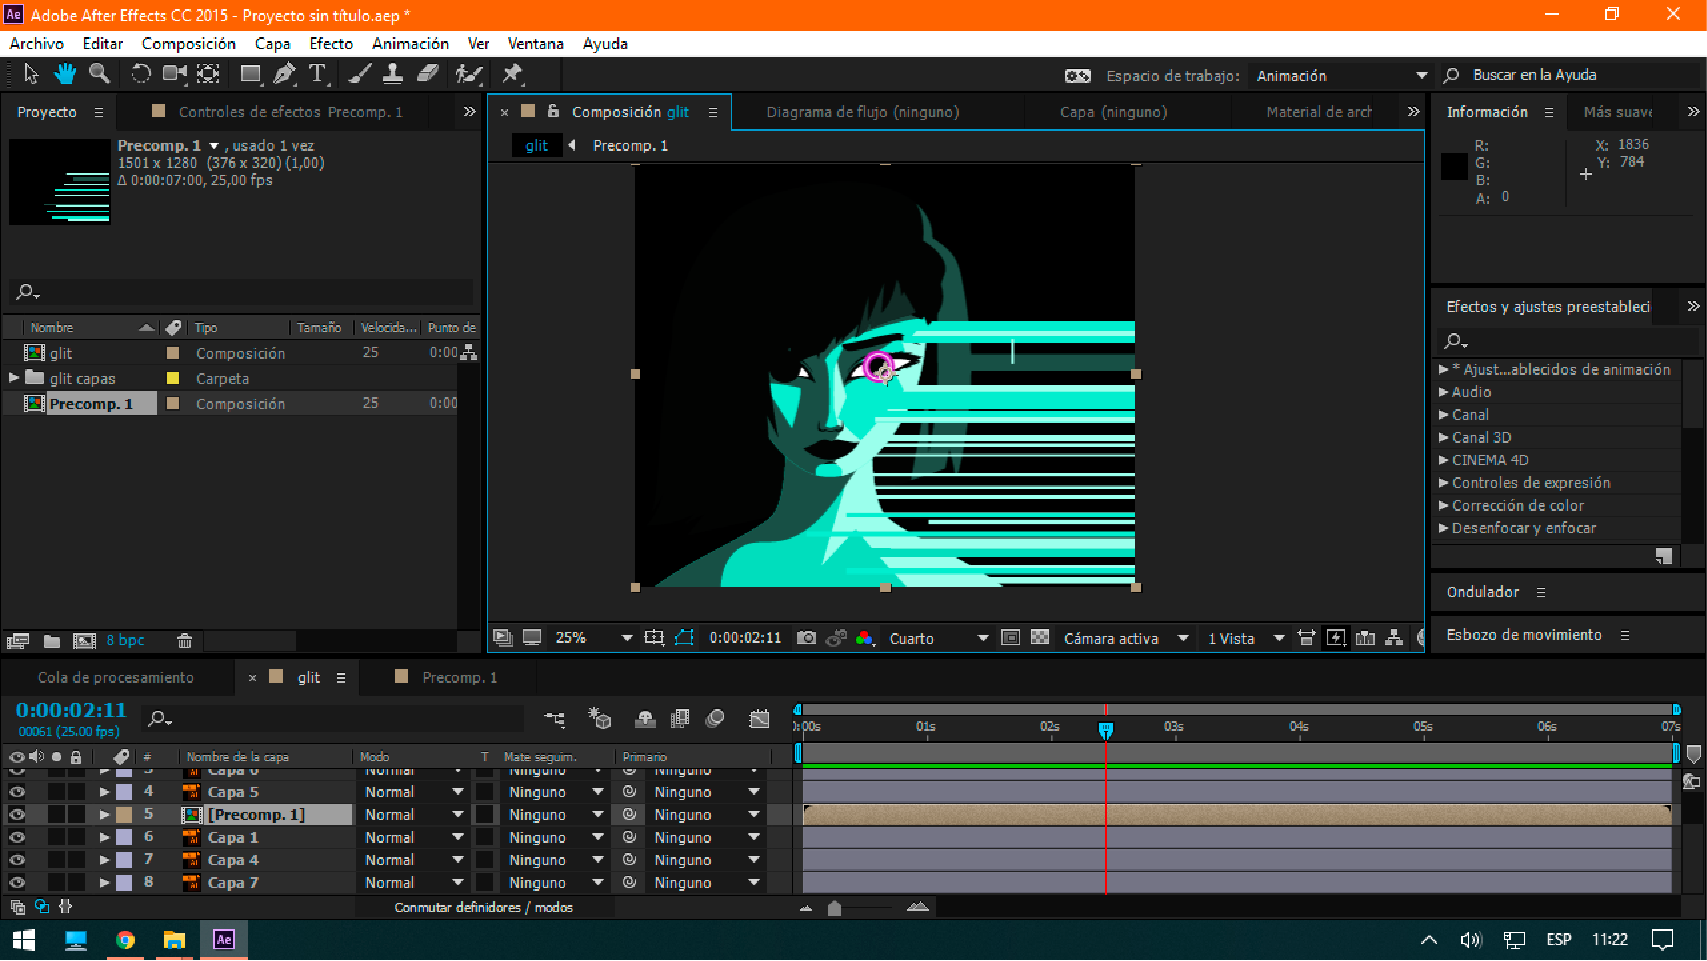The image size is (1707, 961).
Task: Select the Selection arrow tool
Action: 31,73
